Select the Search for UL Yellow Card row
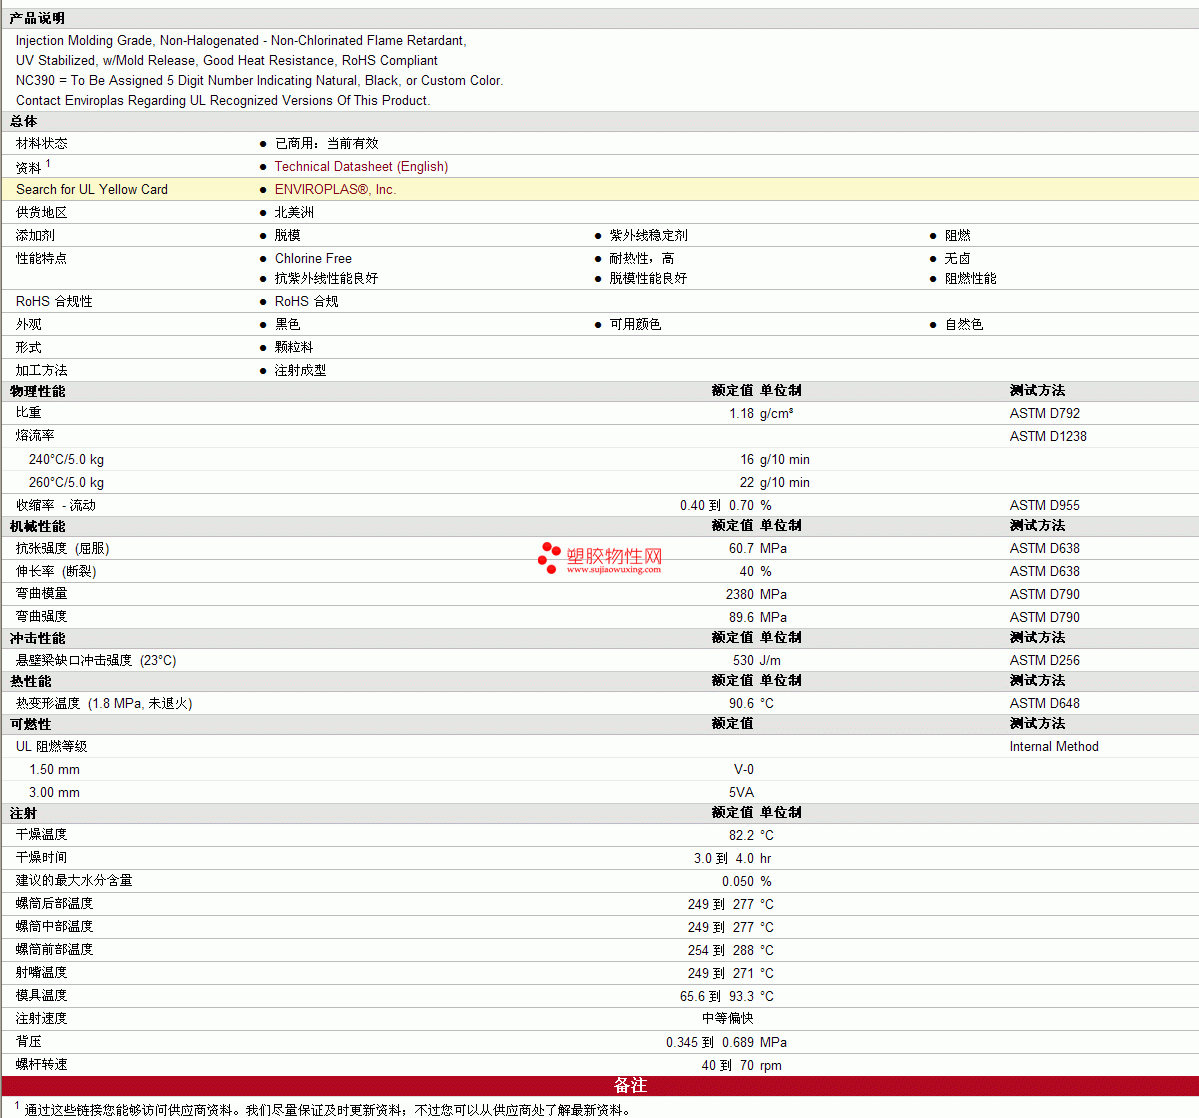 [92, 190]
